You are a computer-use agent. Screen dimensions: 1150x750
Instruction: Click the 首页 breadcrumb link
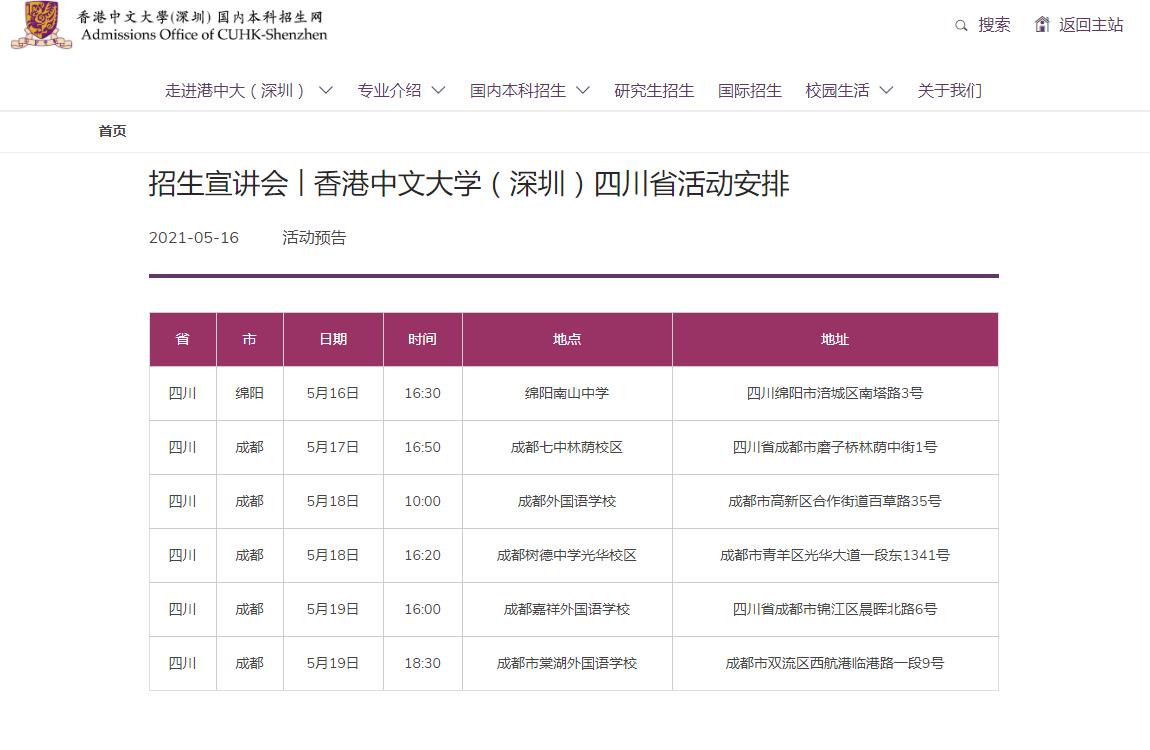click(x=112, y=131)
